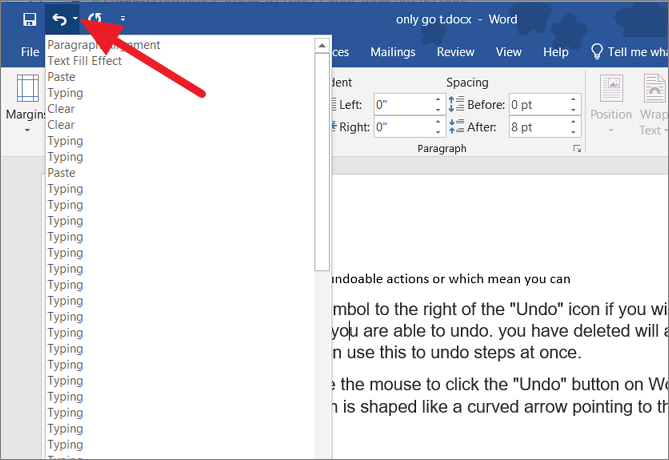This screenshot has height=460, width=669.
Task: Increase Spacing Before with up stepper
Action: click(573, 99)
